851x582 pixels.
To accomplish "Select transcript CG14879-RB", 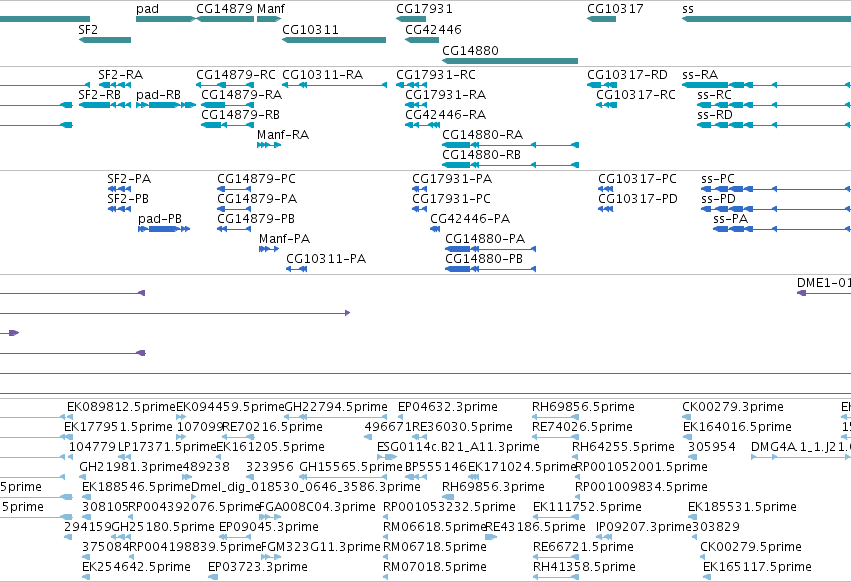I will [x=228, y=125].
